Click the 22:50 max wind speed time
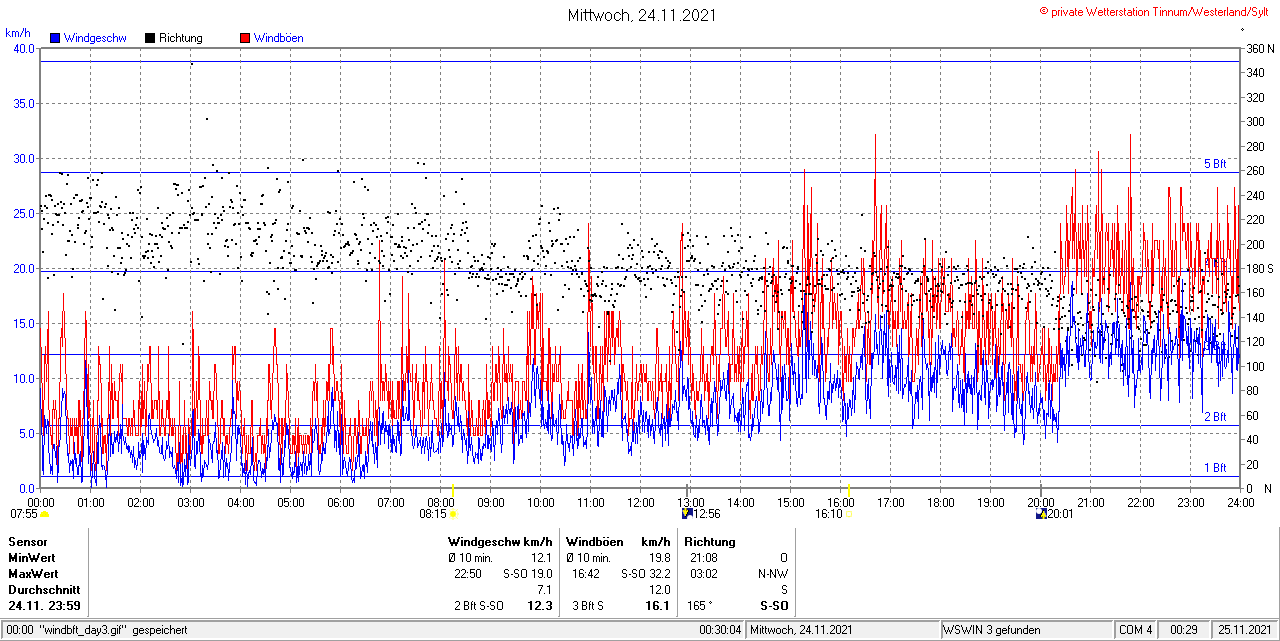 468,574
